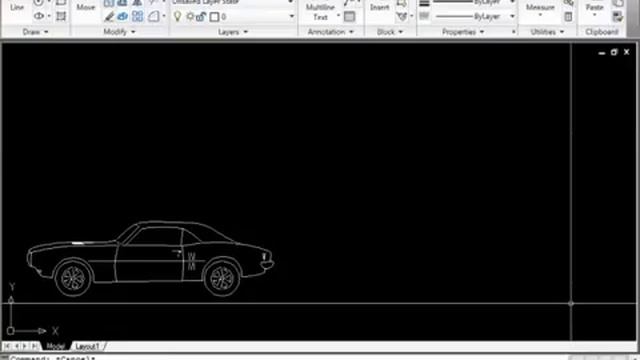Viewport: 640px width, 360px height.
Task: Select the Line tool
Action: point(17,7)
